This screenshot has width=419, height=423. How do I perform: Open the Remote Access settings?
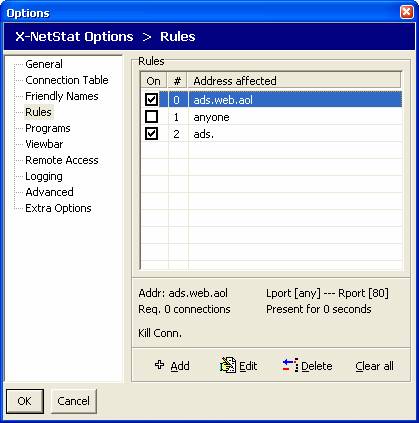(62, 160)
